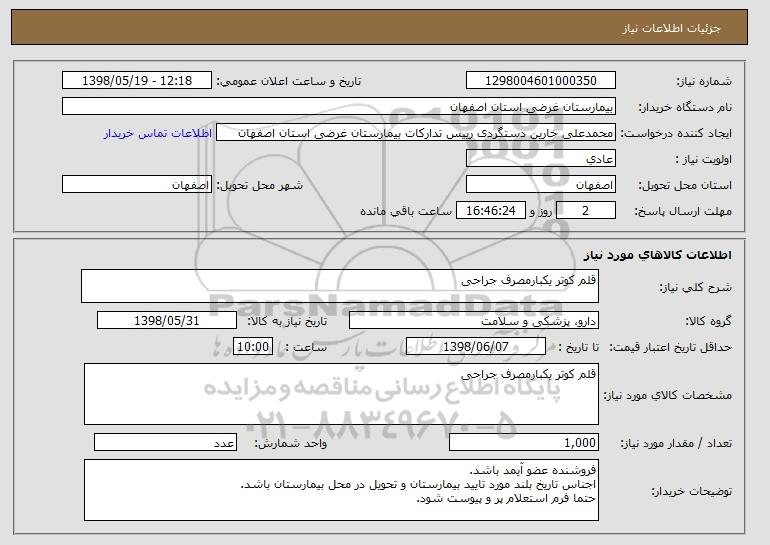Click the note line فروشنده عضو آیمد باشد
The image size is (770, 545).
pos(533,471)
